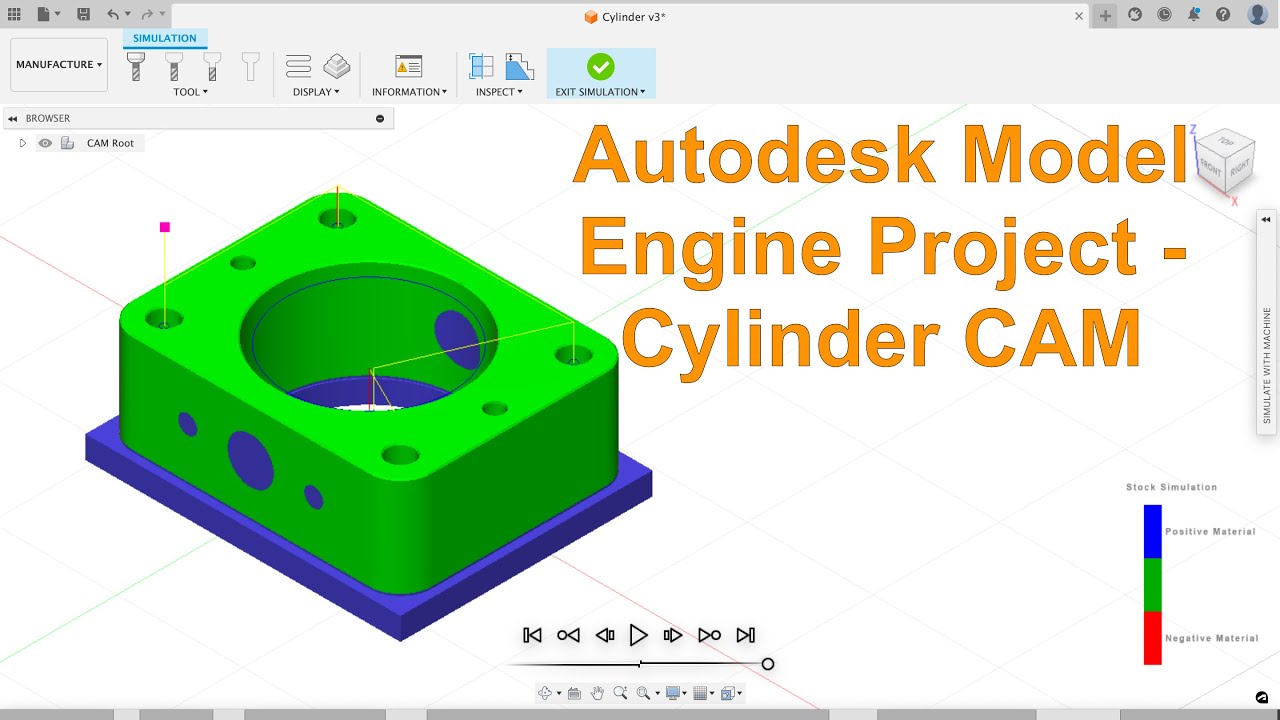Click the first tool icon with dark holder

point(136,67)
